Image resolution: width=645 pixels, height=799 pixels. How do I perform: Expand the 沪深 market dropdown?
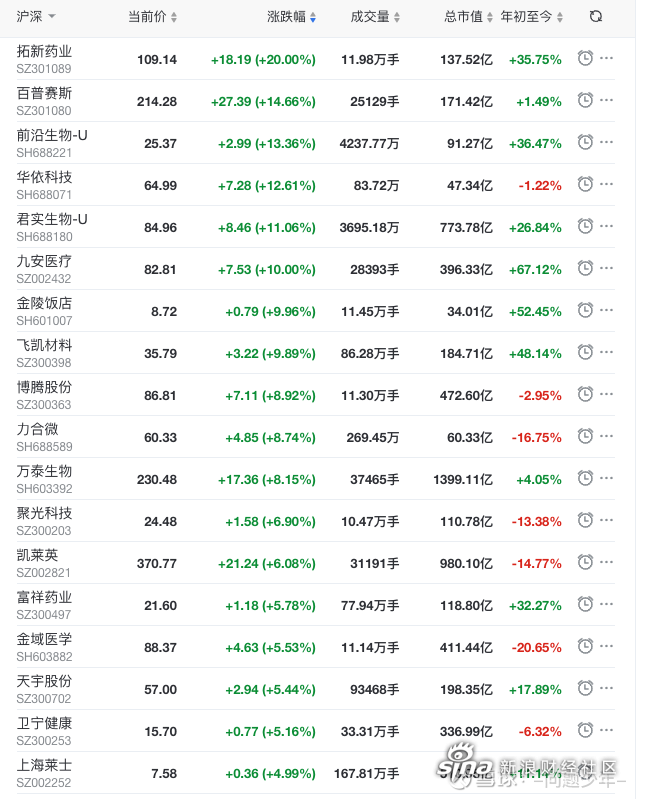36,17
